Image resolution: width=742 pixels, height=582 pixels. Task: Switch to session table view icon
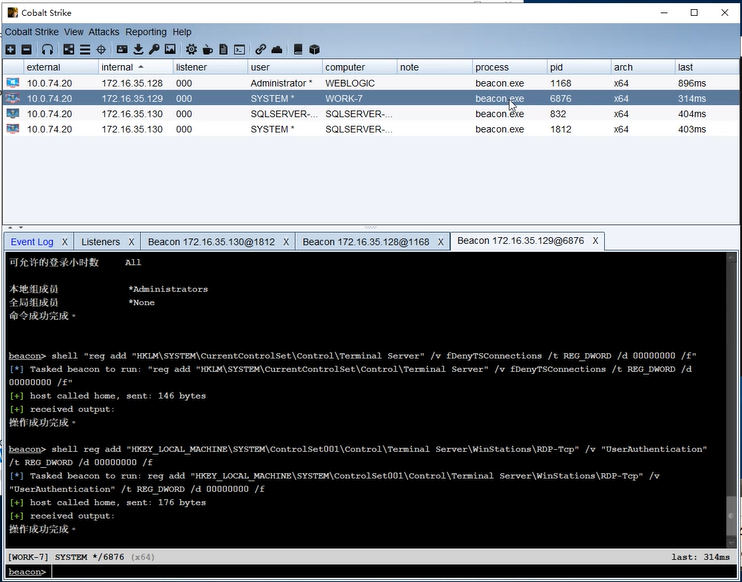85,49
